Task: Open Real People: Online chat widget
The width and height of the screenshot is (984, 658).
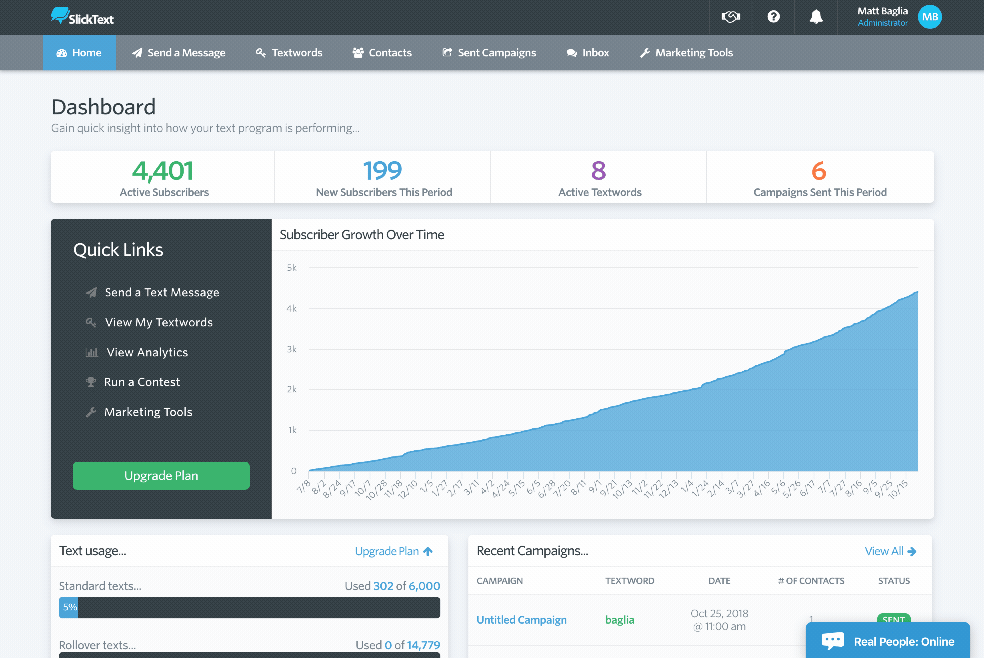Action: coord(888,640)
